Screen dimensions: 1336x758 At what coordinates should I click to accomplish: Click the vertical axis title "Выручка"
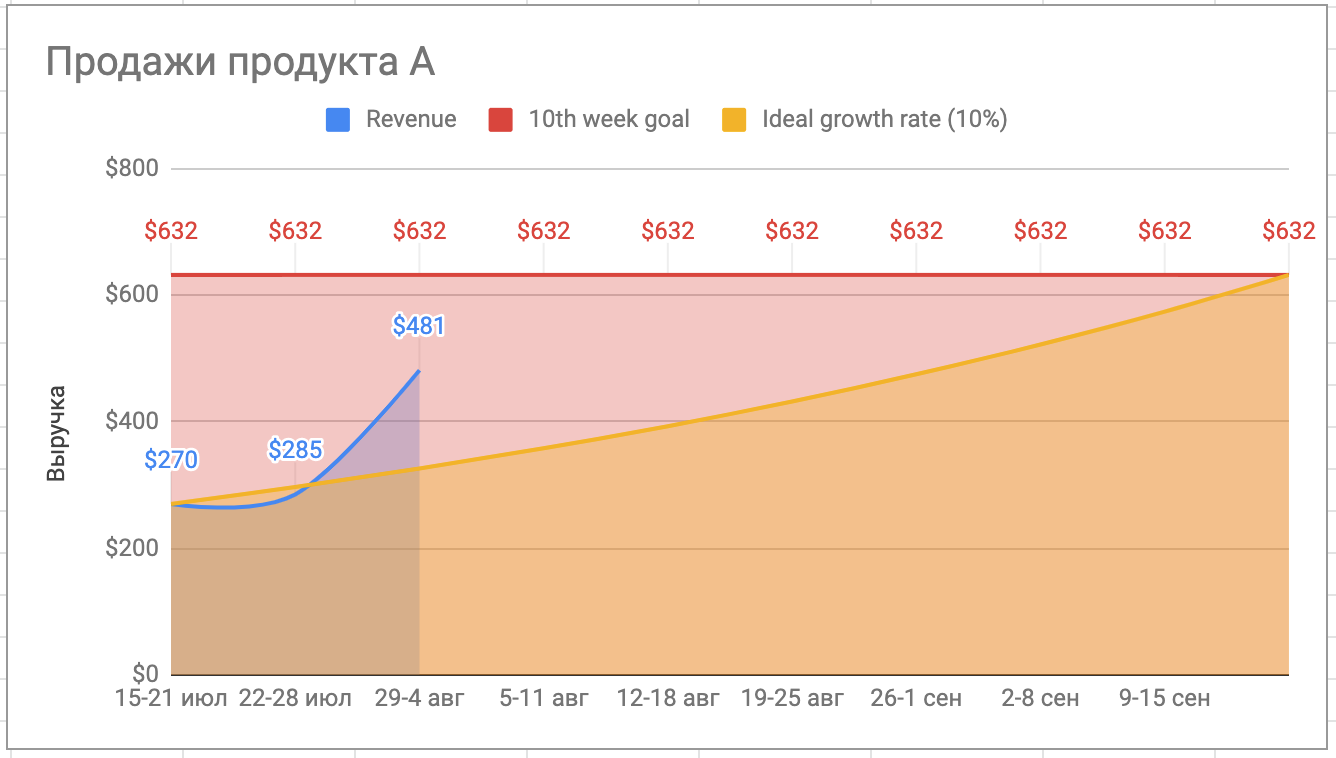[57, 432]
